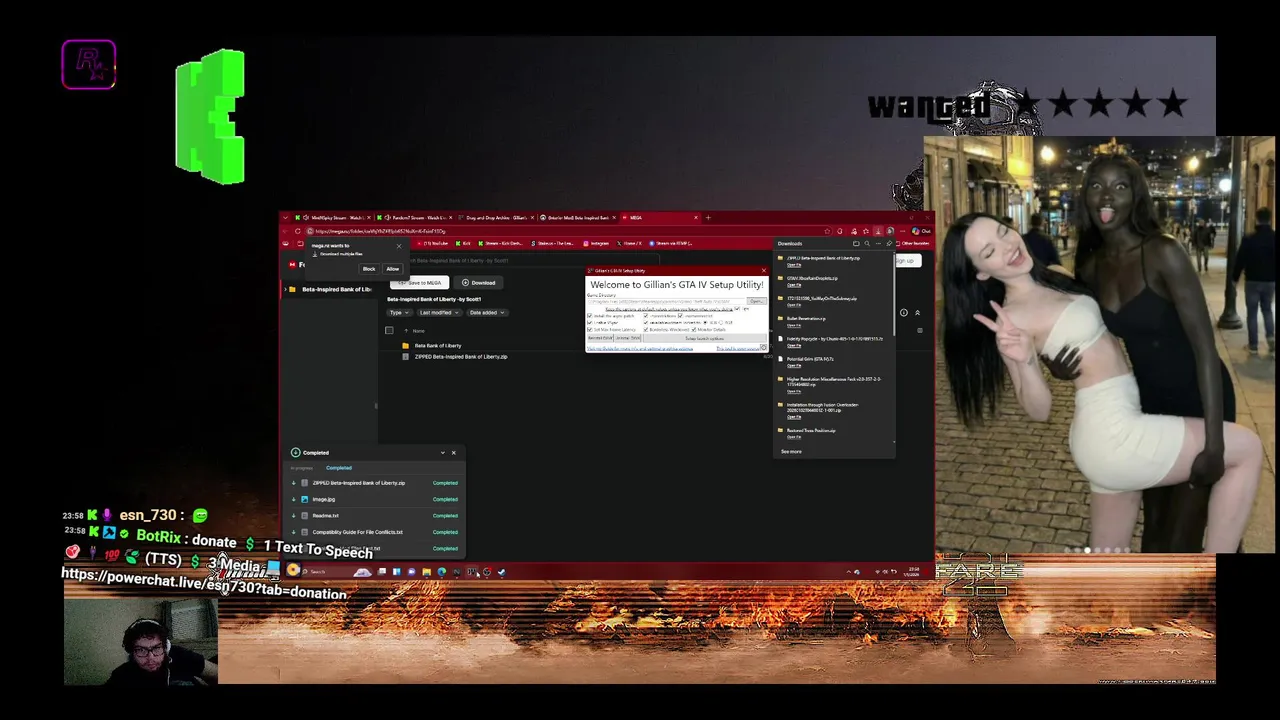Viewport: 1280px width, 720px height.
Task: Toggle the Borderless Windowed checkbox
Action: pos(646,329)
